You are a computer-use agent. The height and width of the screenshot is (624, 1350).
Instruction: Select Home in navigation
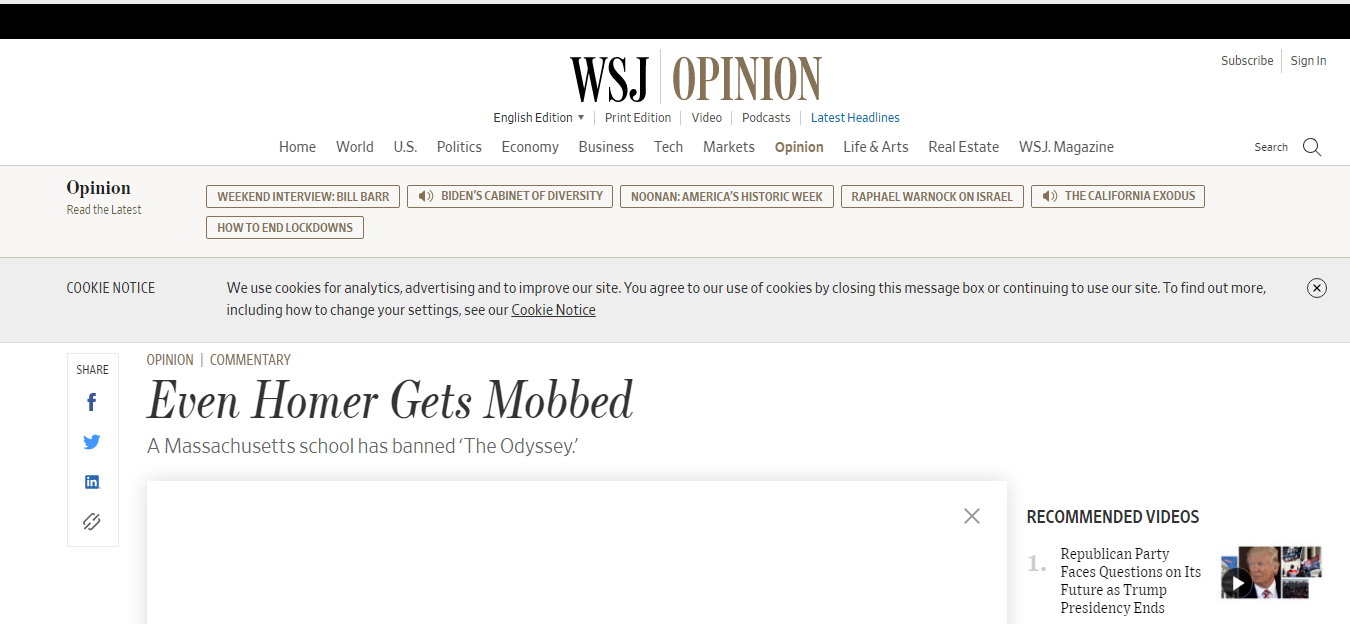(x=297, y=147)
